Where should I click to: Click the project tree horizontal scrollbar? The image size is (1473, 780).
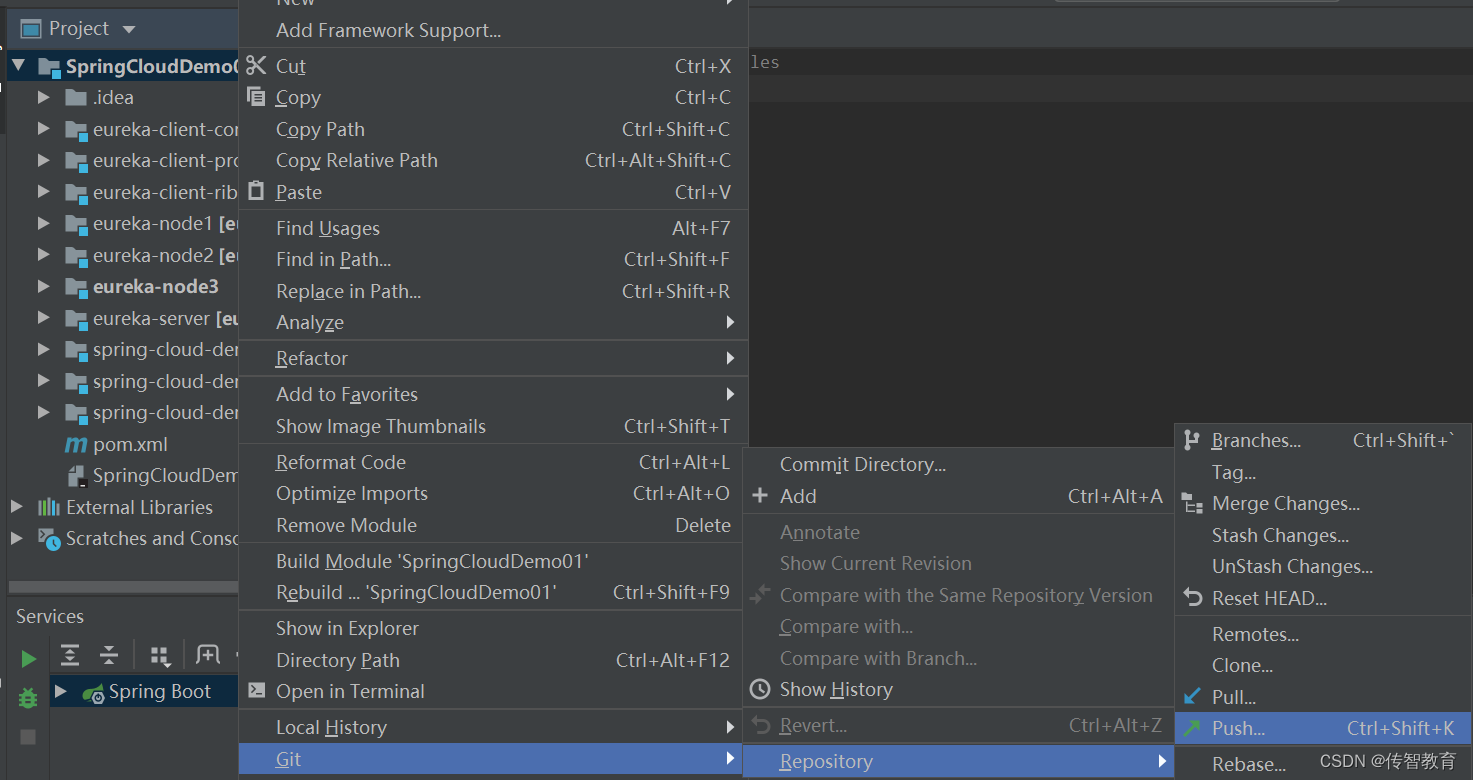pos(123,587)
